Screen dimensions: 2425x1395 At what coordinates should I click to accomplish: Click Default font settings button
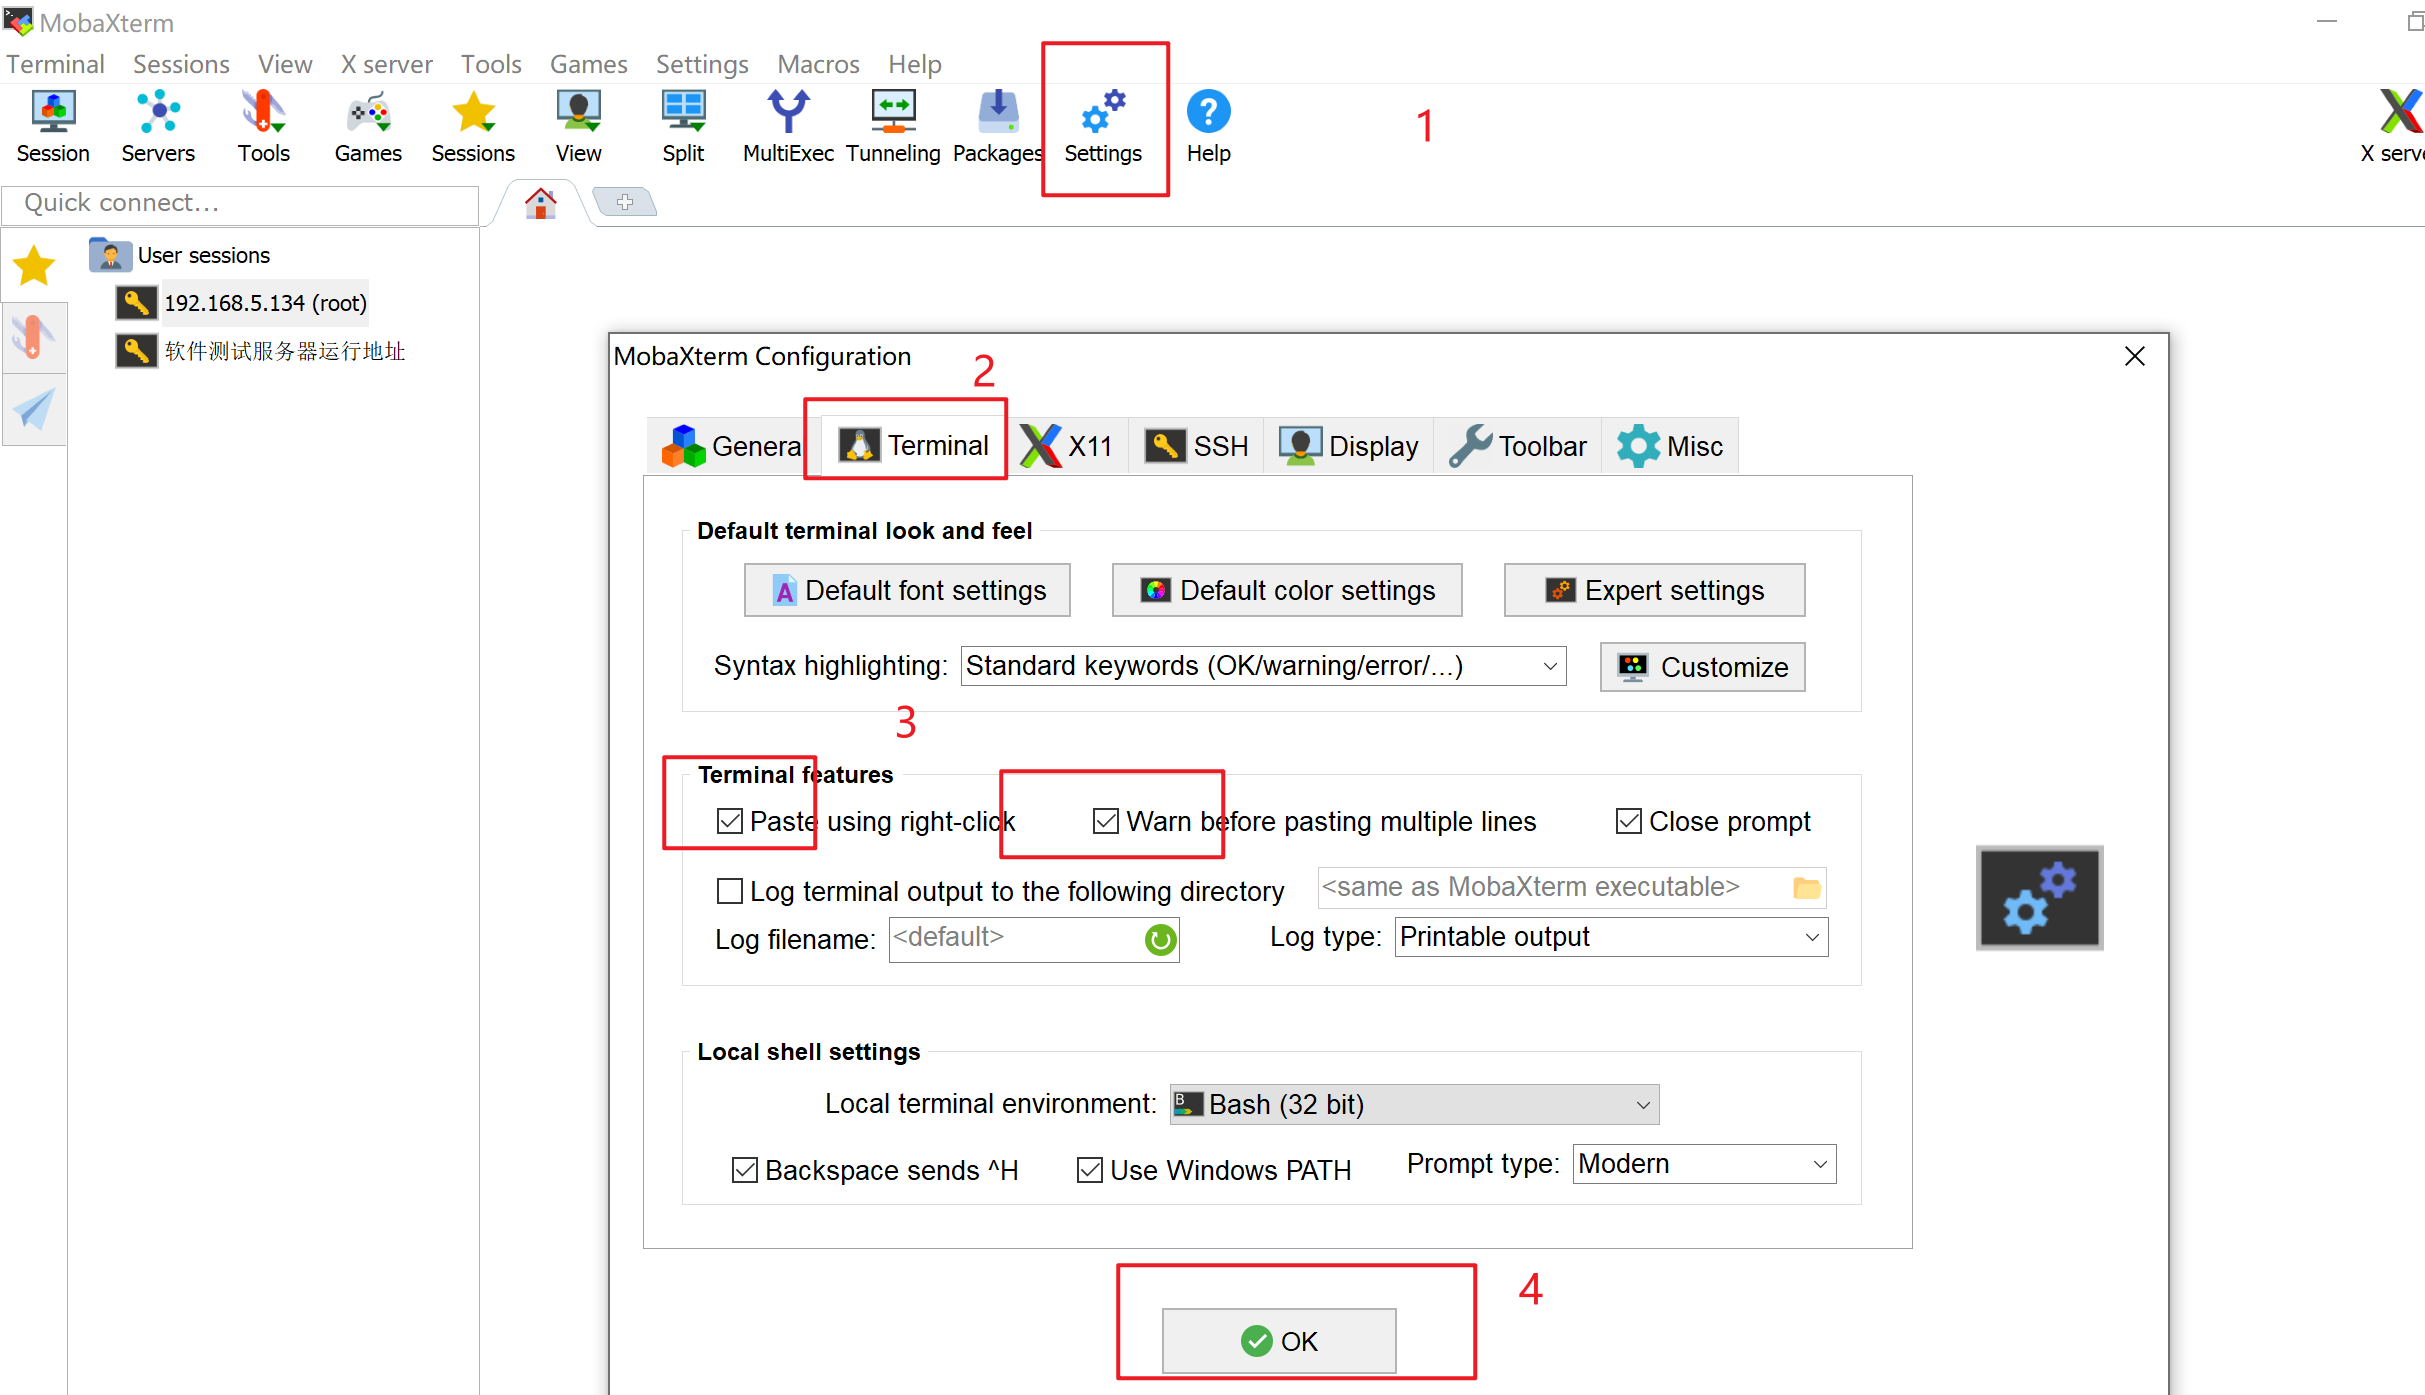coord(907,590)
